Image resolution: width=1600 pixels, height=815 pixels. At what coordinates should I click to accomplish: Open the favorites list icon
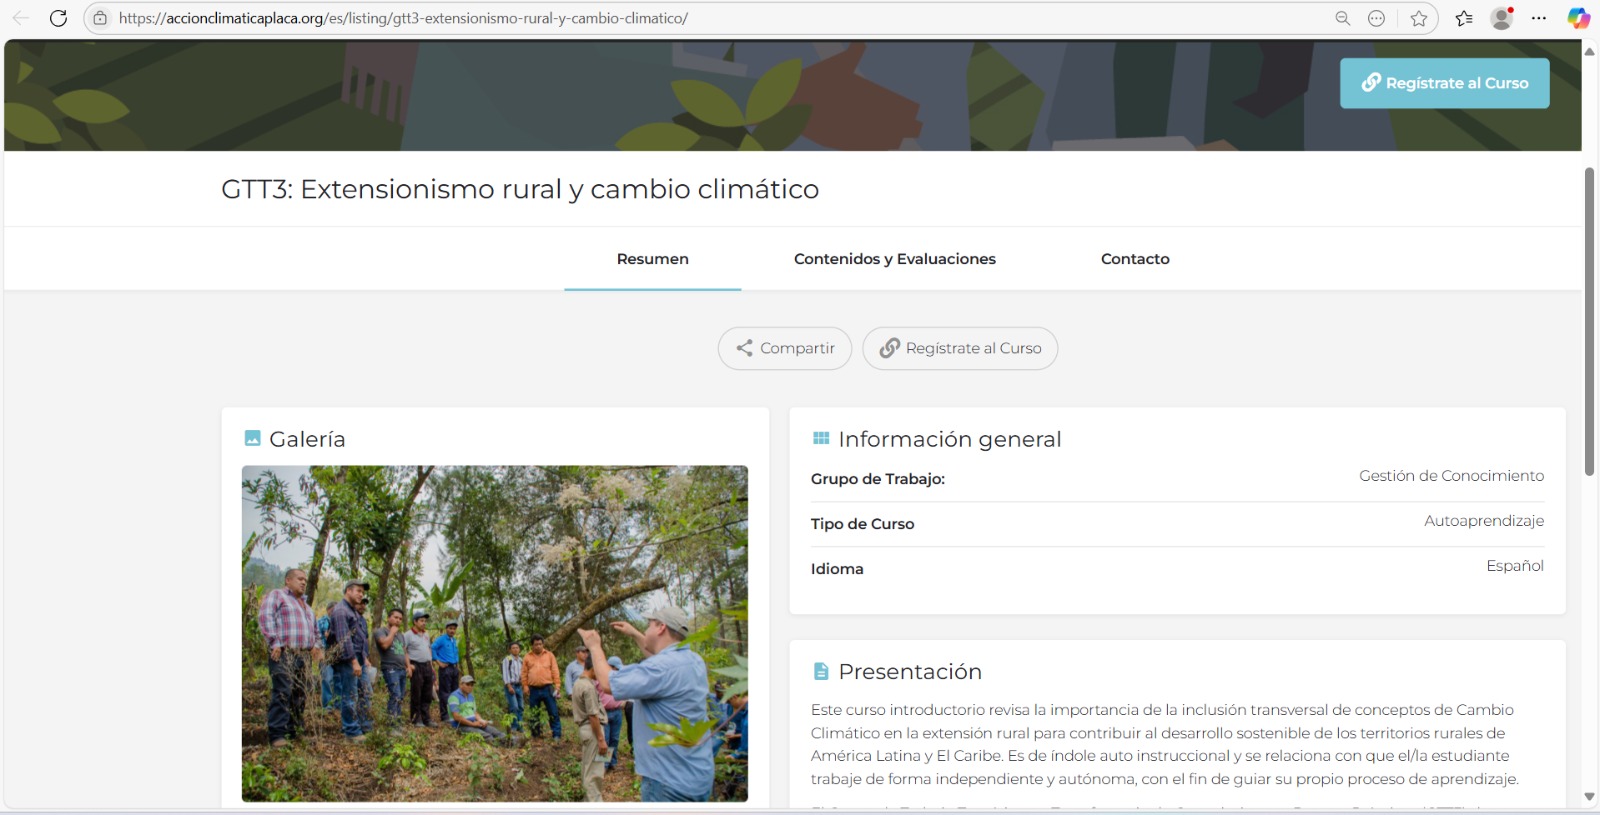(1464, 18)
